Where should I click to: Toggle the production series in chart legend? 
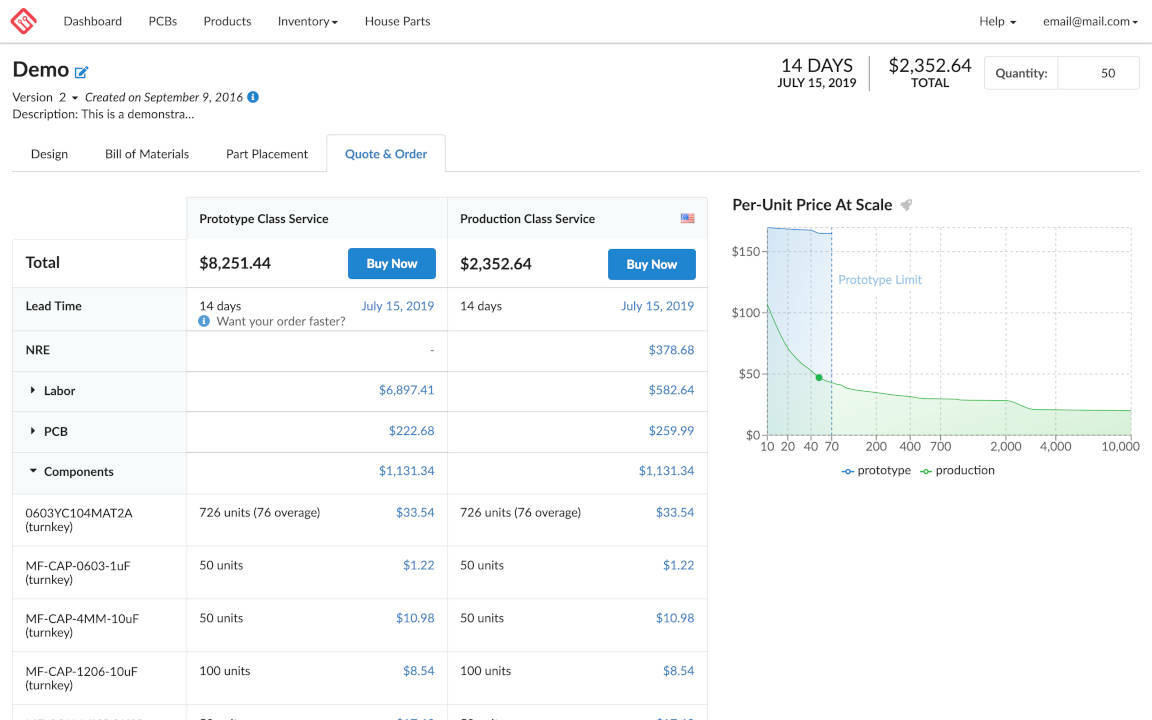957,470
